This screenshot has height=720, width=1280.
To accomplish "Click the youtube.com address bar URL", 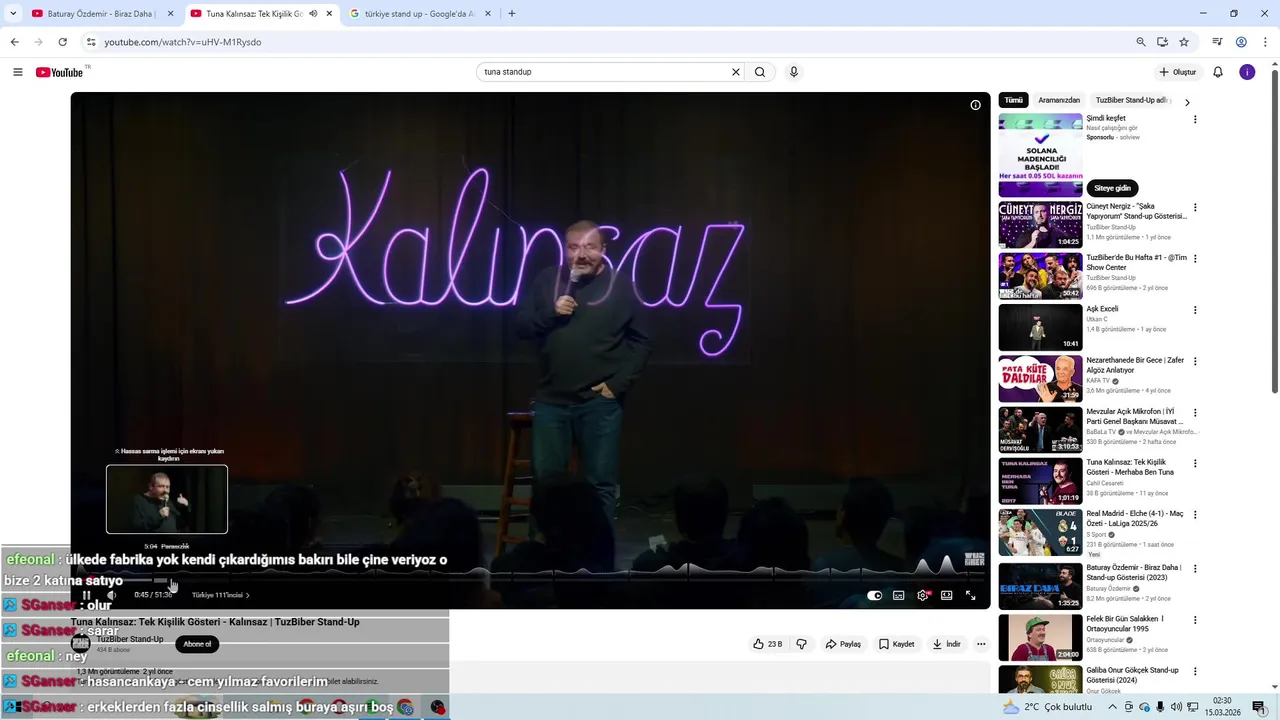I will point(183,42).
